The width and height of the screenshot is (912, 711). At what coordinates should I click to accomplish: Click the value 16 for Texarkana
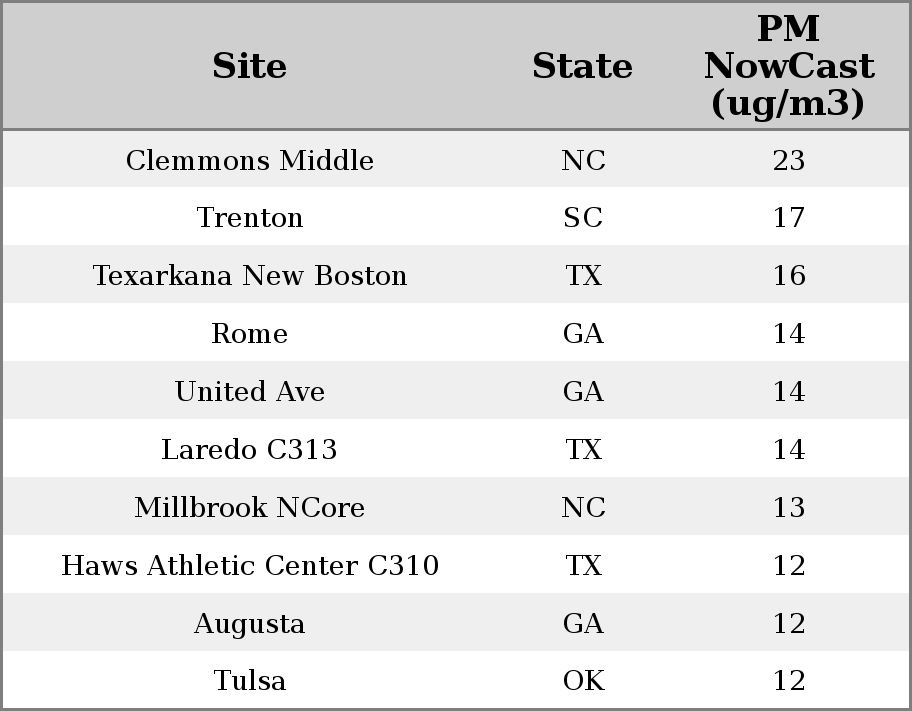[x=789, y=275]
